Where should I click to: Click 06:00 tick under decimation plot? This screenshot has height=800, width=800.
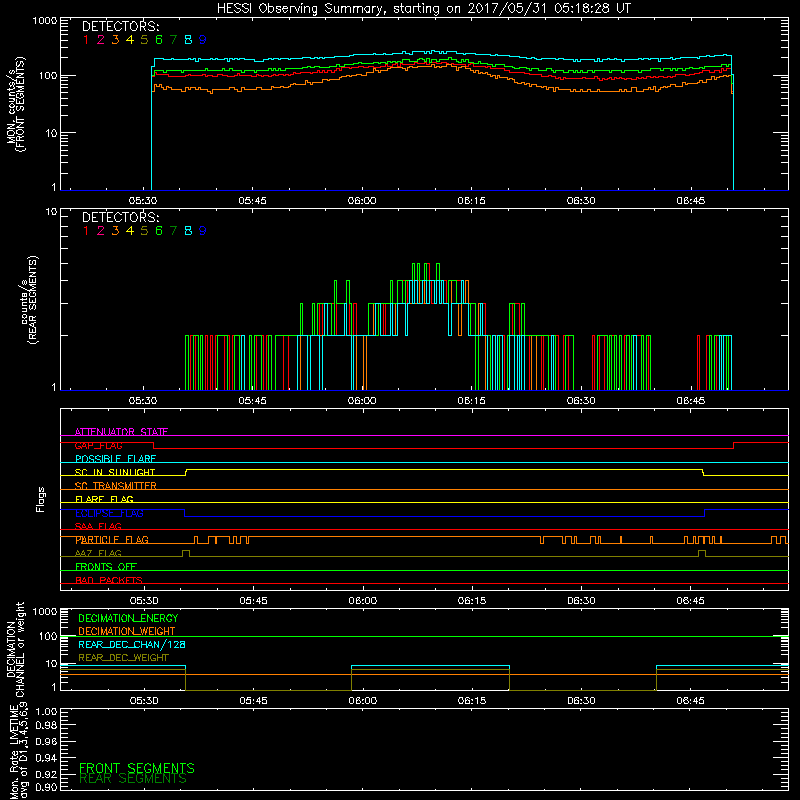pos(363,701)
